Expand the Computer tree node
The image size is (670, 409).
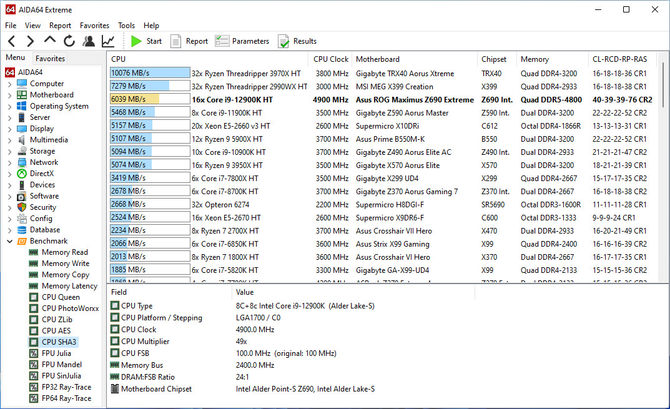9,84
